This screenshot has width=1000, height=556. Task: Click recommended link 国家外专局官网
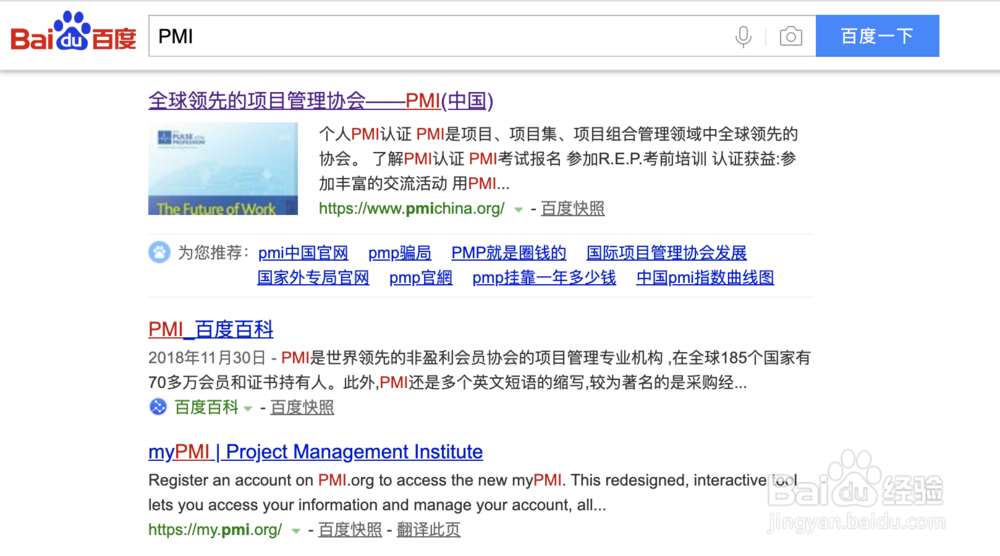(313, 278)
